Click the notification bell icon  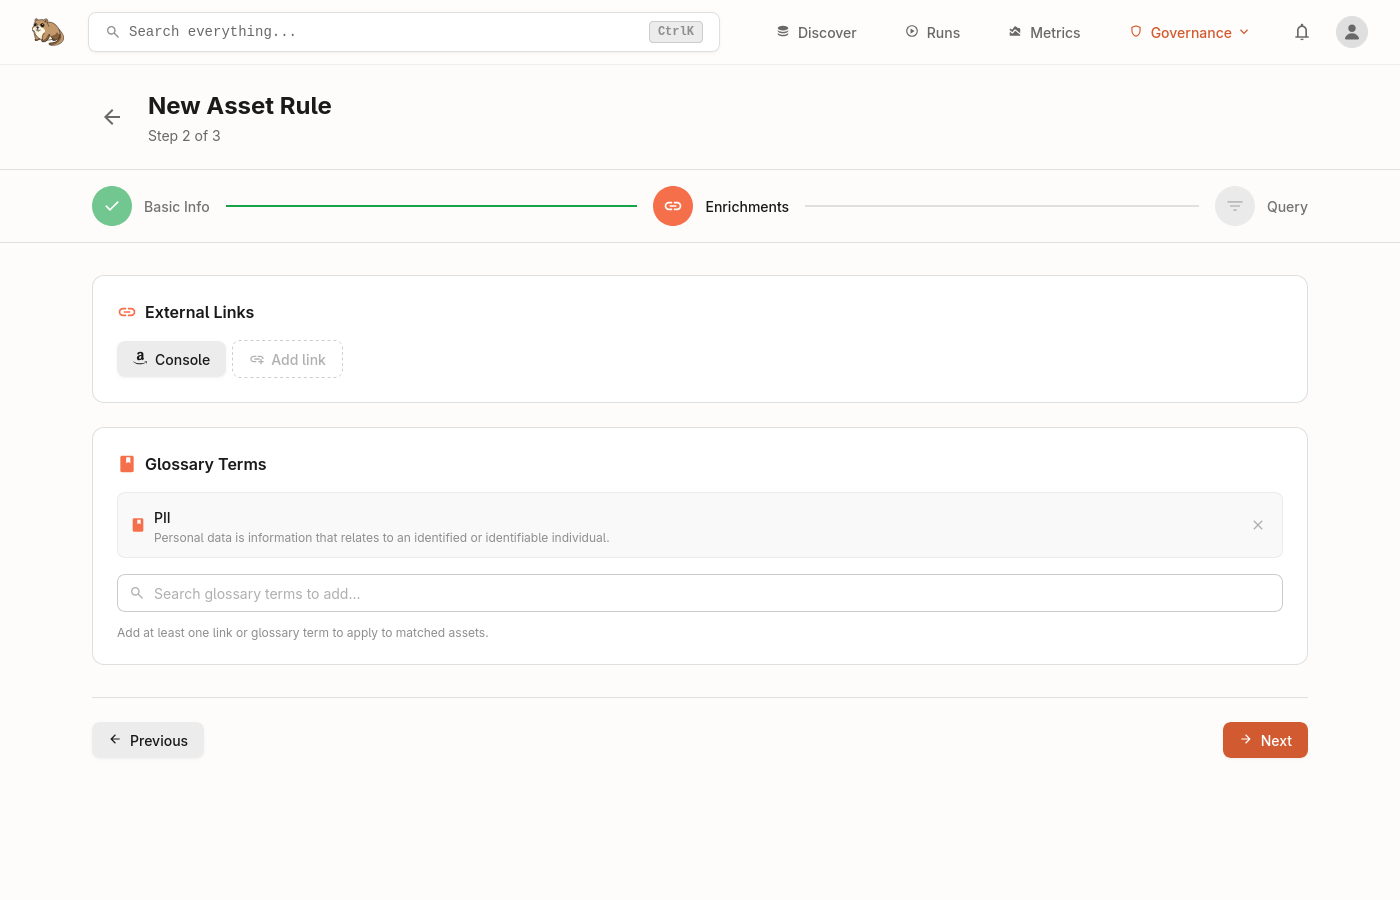1302,32
